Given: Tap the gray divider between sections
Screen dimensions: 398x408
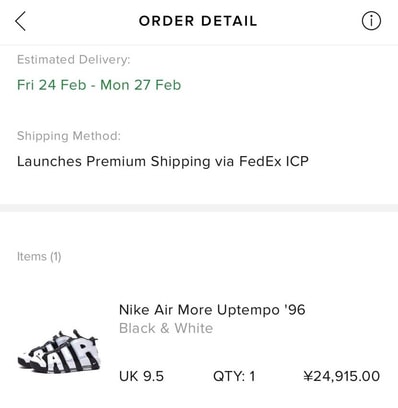Looking at the screenshot, I should point(199,208).
